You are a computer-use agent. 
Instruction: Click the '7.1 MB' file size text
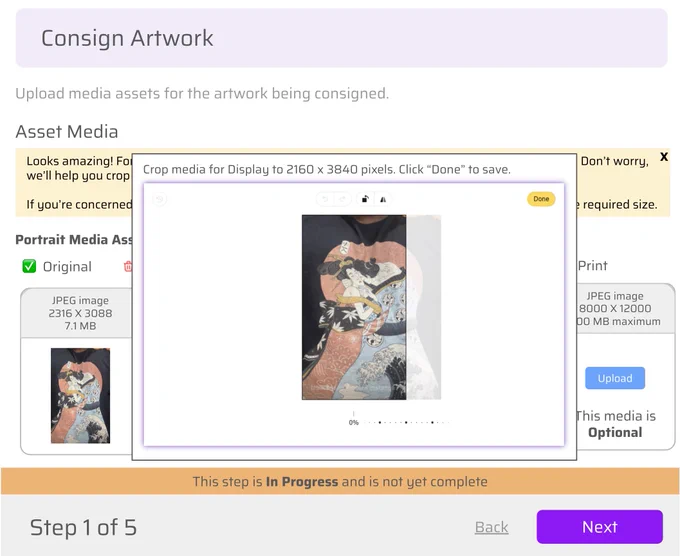80,326
